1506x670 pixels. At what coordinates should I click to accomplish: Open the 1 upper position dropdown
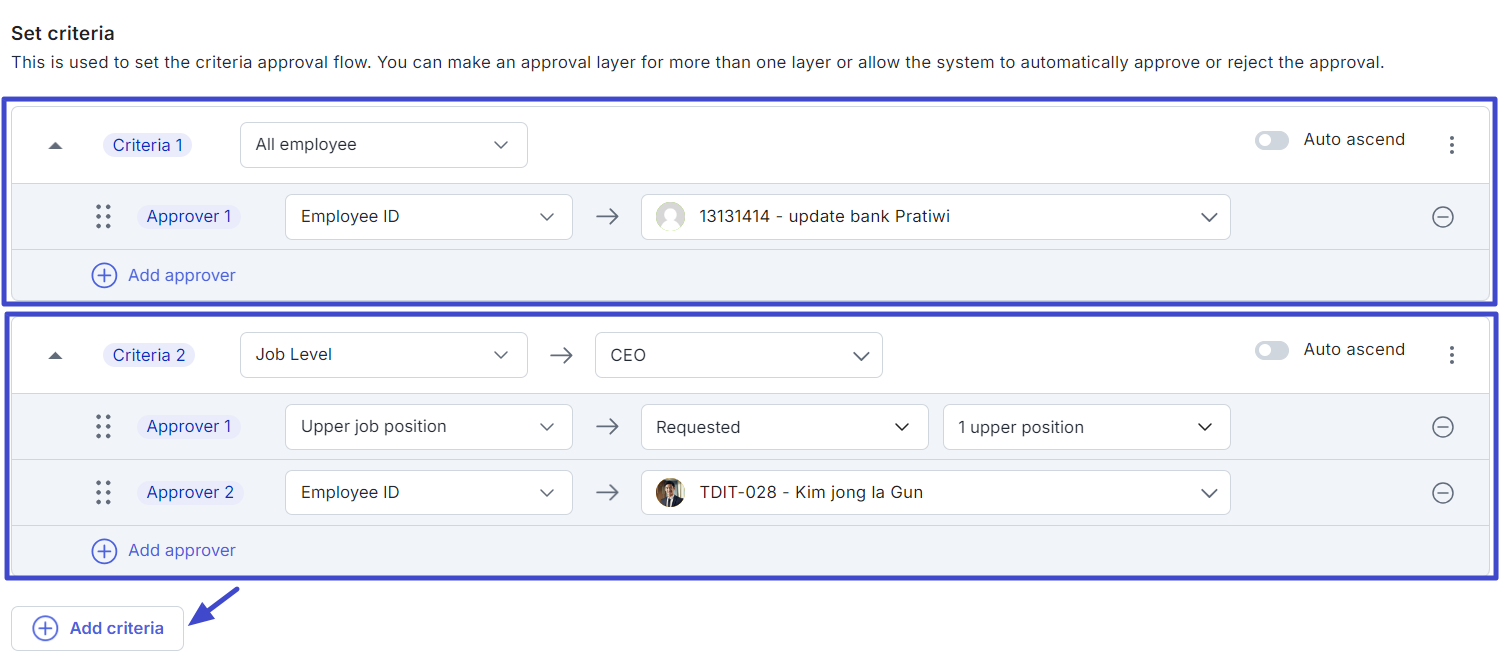click(x=1087, y=427)
